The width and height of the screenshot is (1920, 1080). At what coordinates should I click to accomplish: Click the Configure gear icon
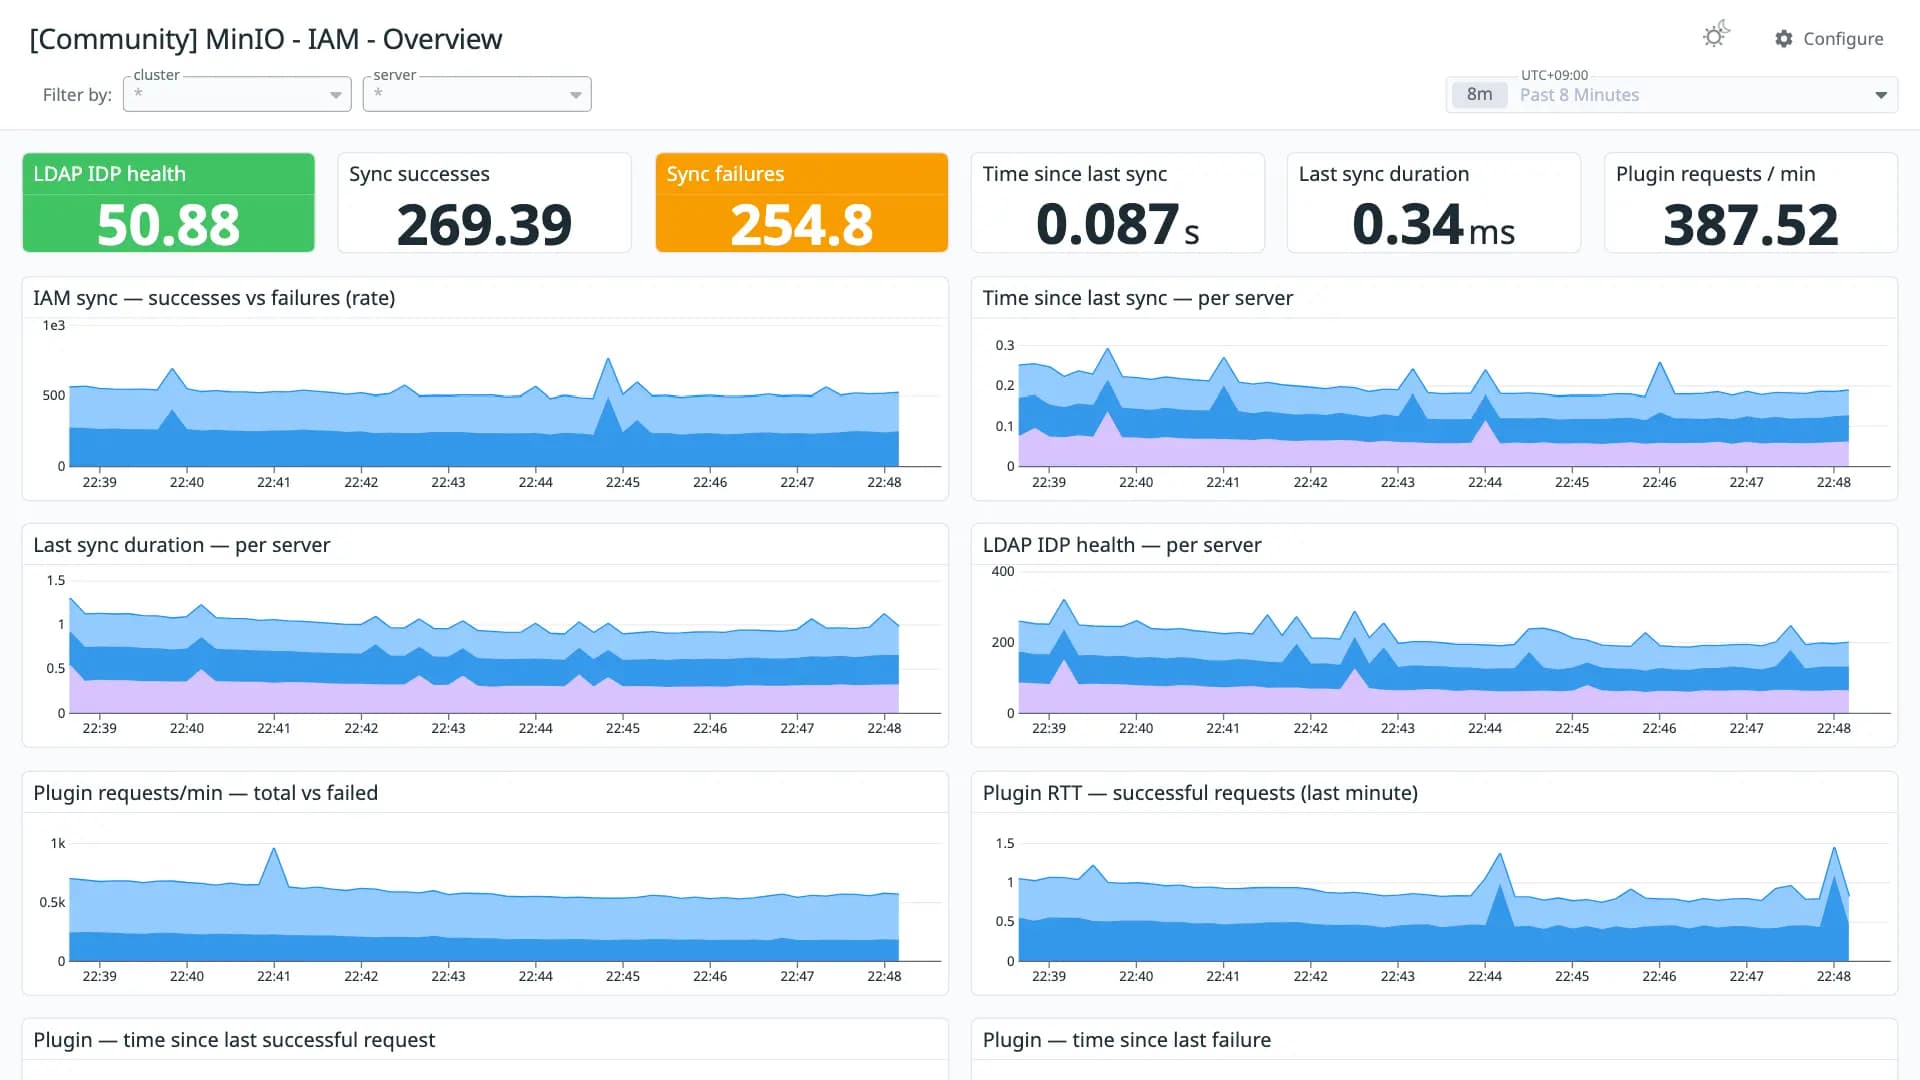pyautogui.click(x=1784, y=39)
